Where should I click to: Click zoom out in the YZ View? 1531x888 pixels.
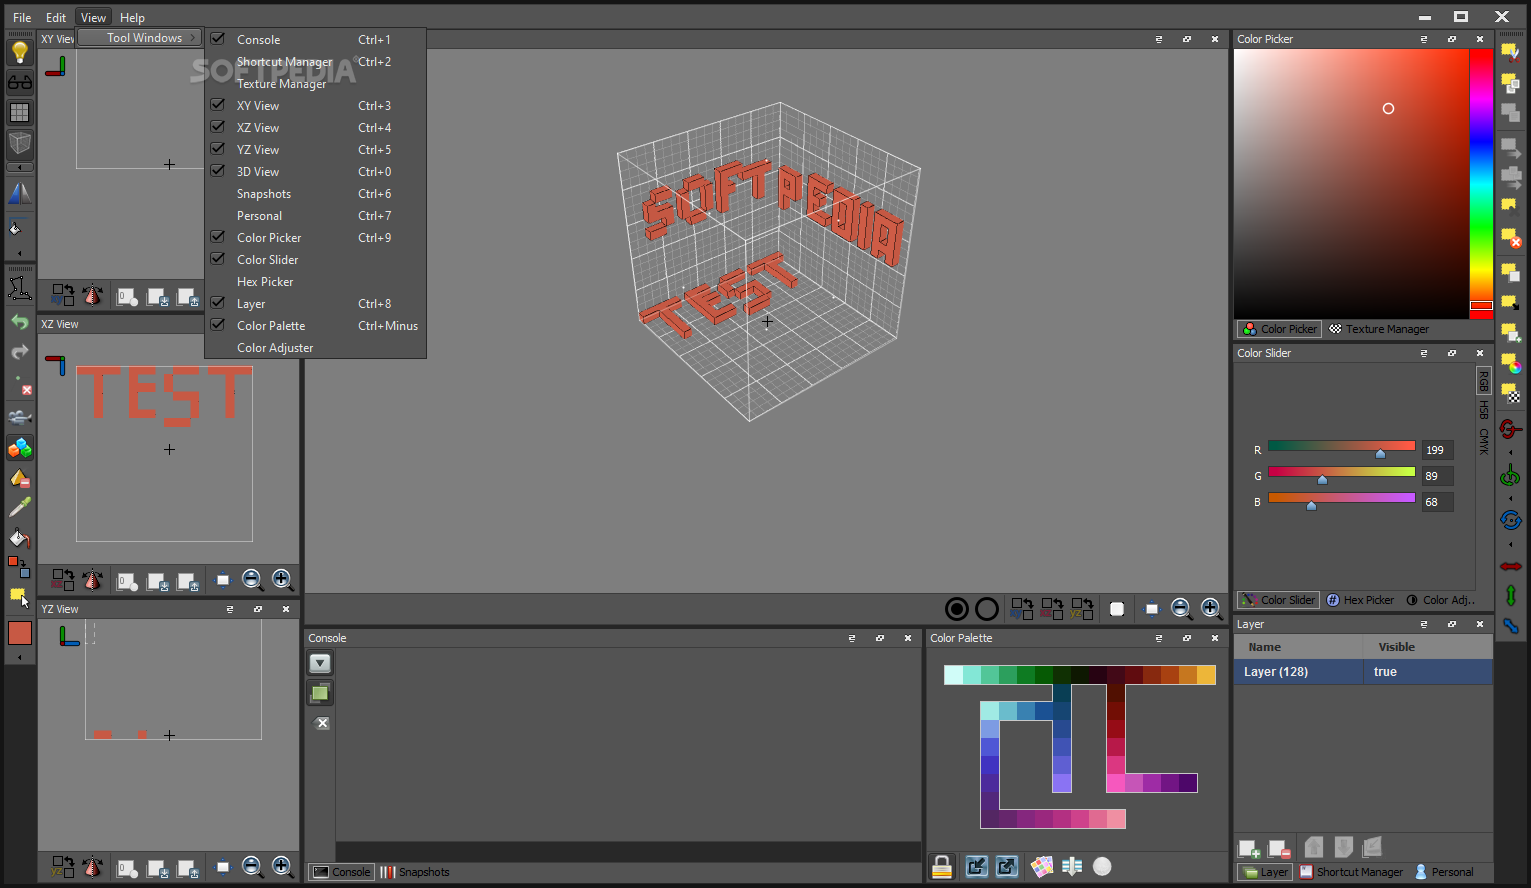coord(252,867)
